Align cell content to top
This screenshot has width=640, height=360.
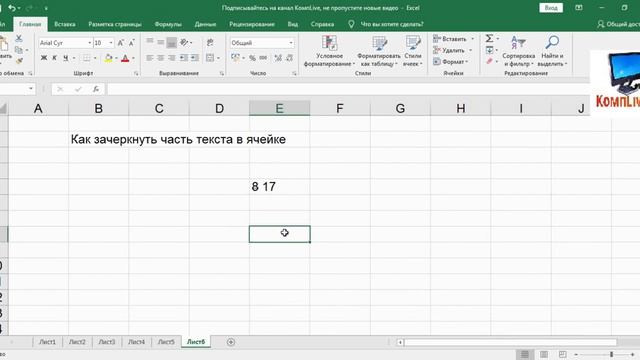point(150,42)
